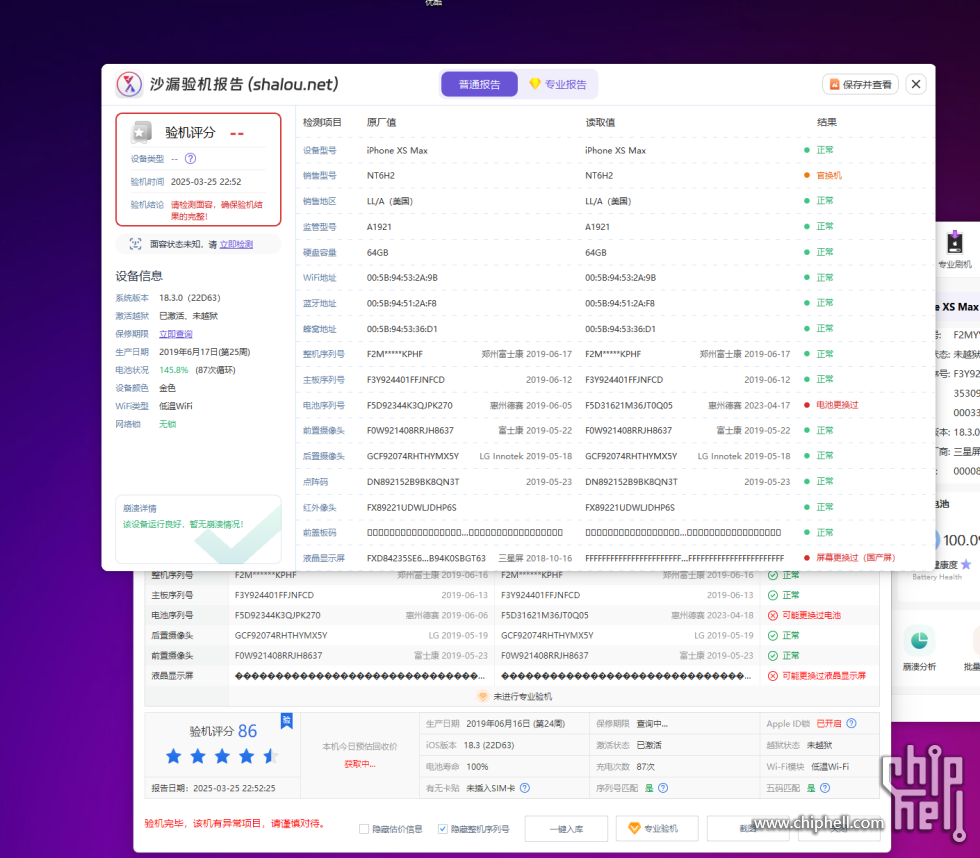Click the star badge beside 验机评分 --
This screenshot has width=980, height=858.
tap(141, 132)
